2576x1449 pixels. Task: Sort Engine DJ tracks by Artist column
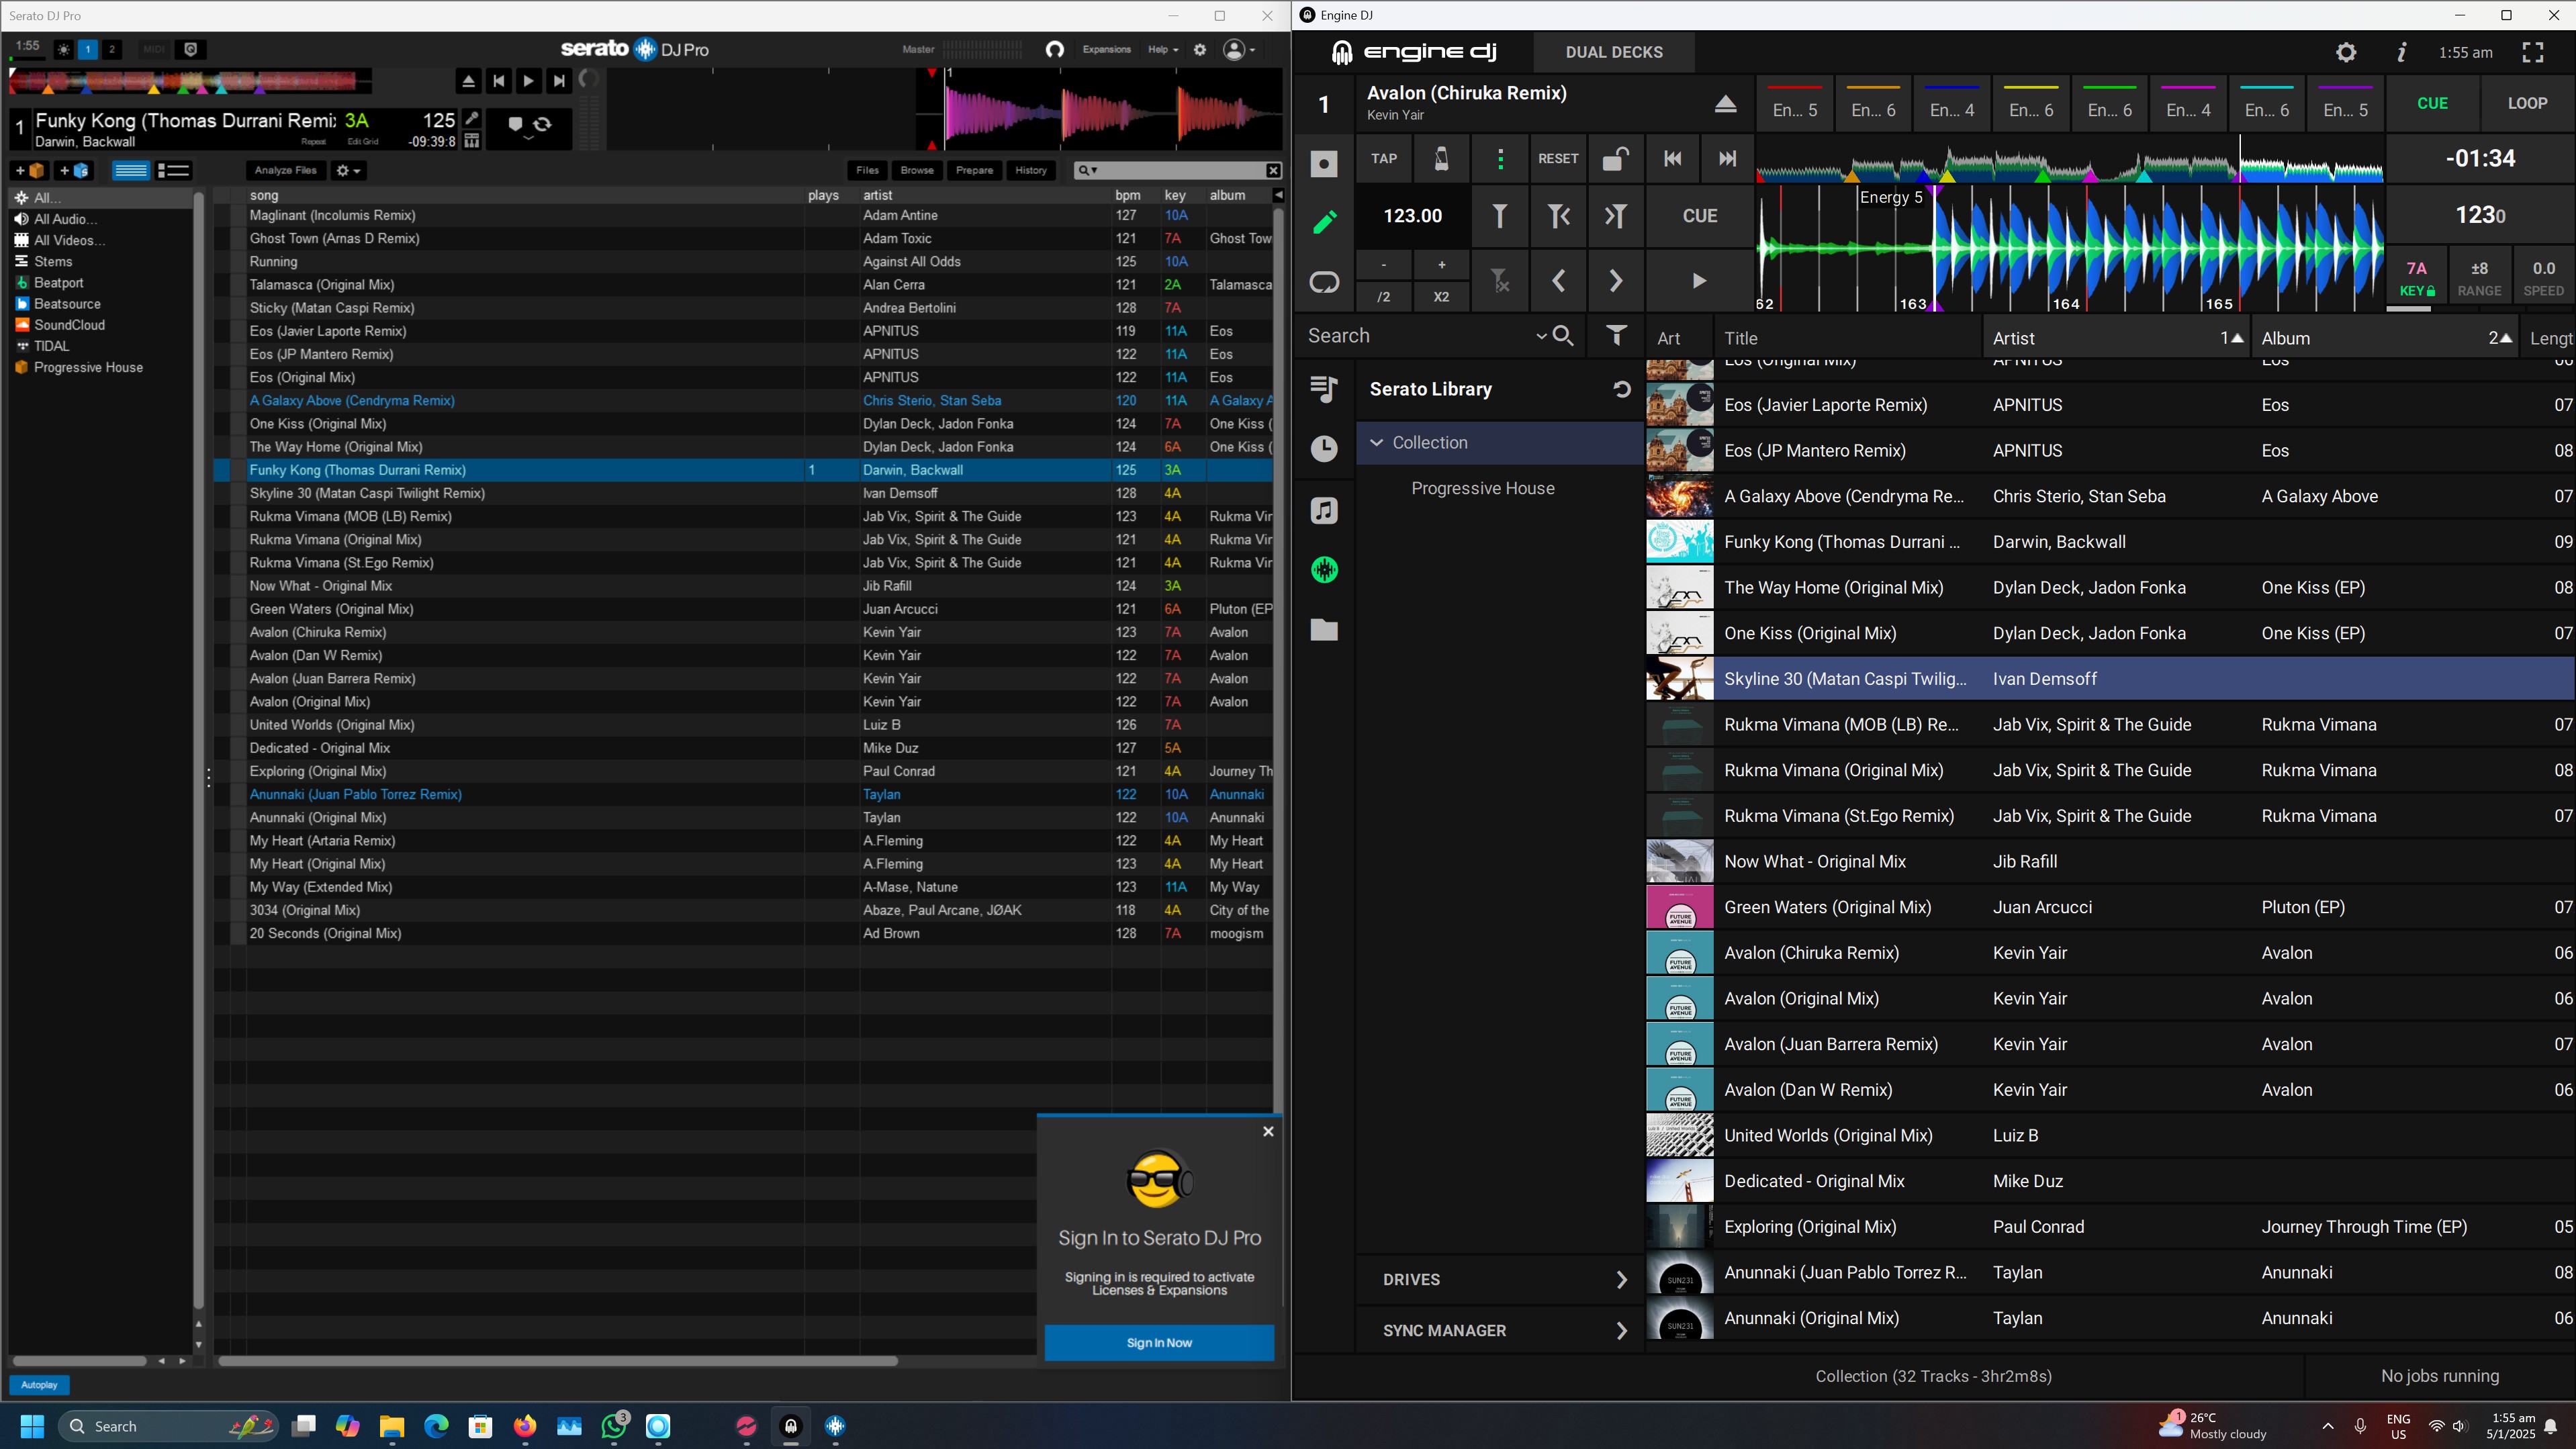tap(2117, 338)
